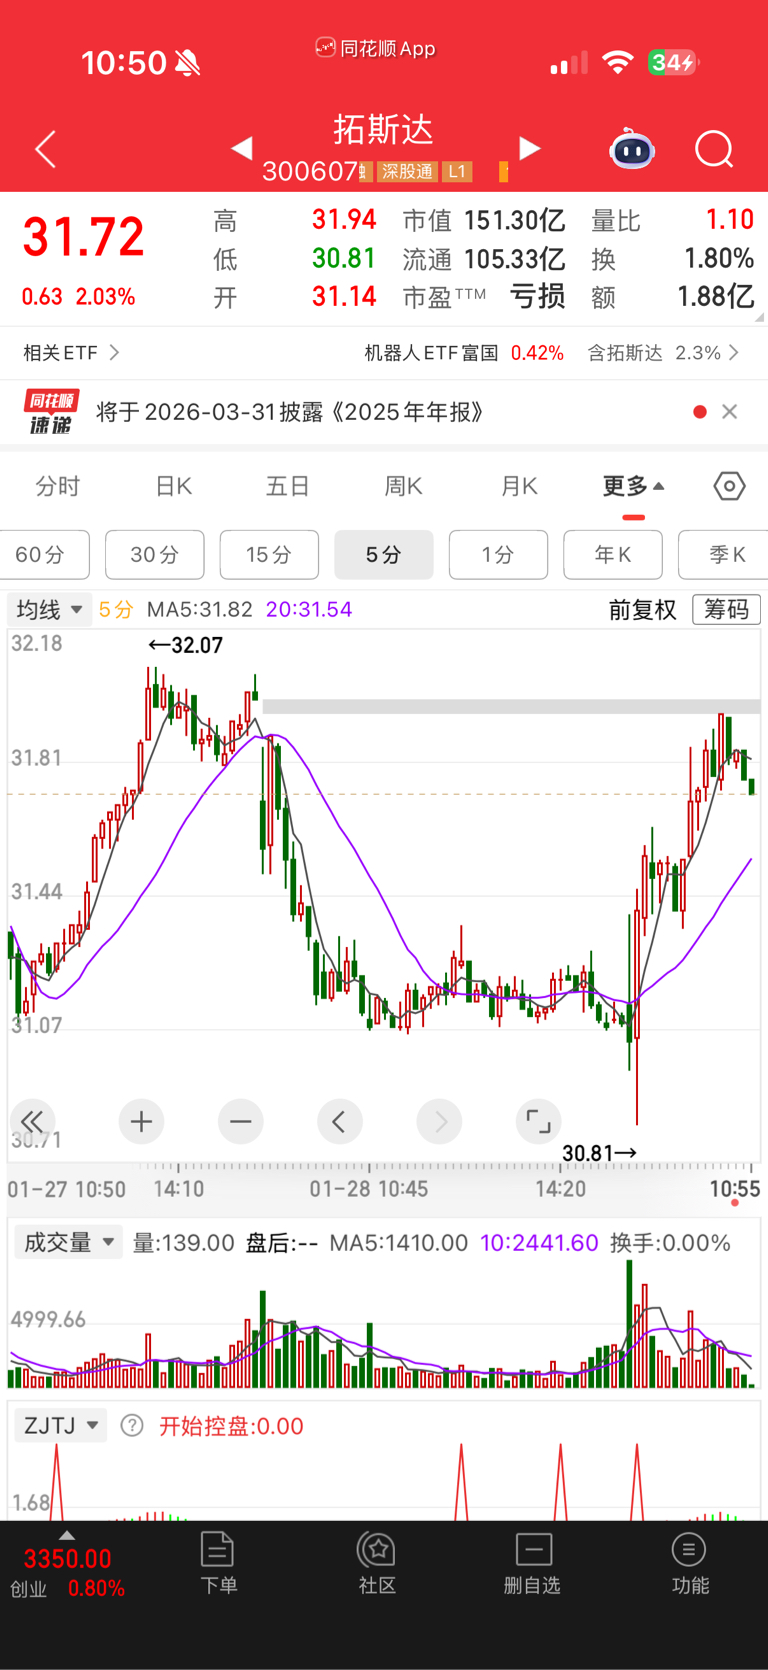Screen dimensions: 768x1670
Task: Select 年K yearly period
Action: (613, 555)
